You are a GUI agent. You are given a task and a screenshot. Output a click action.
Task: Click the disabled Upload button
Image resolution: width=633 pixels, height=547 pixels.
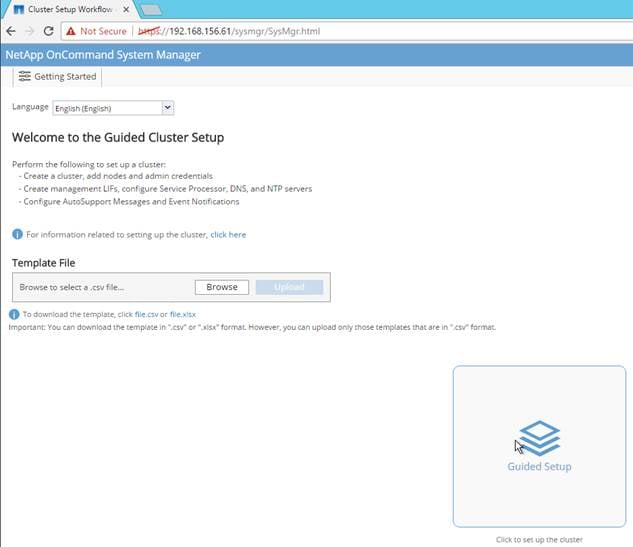coord(289,287)
